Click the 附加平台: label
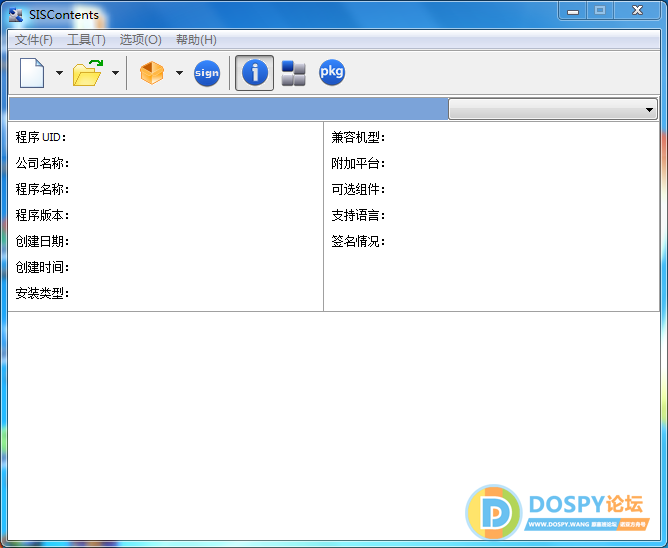Screen dimensions: 668x548 pyautogui.click(x=358, y=163)
